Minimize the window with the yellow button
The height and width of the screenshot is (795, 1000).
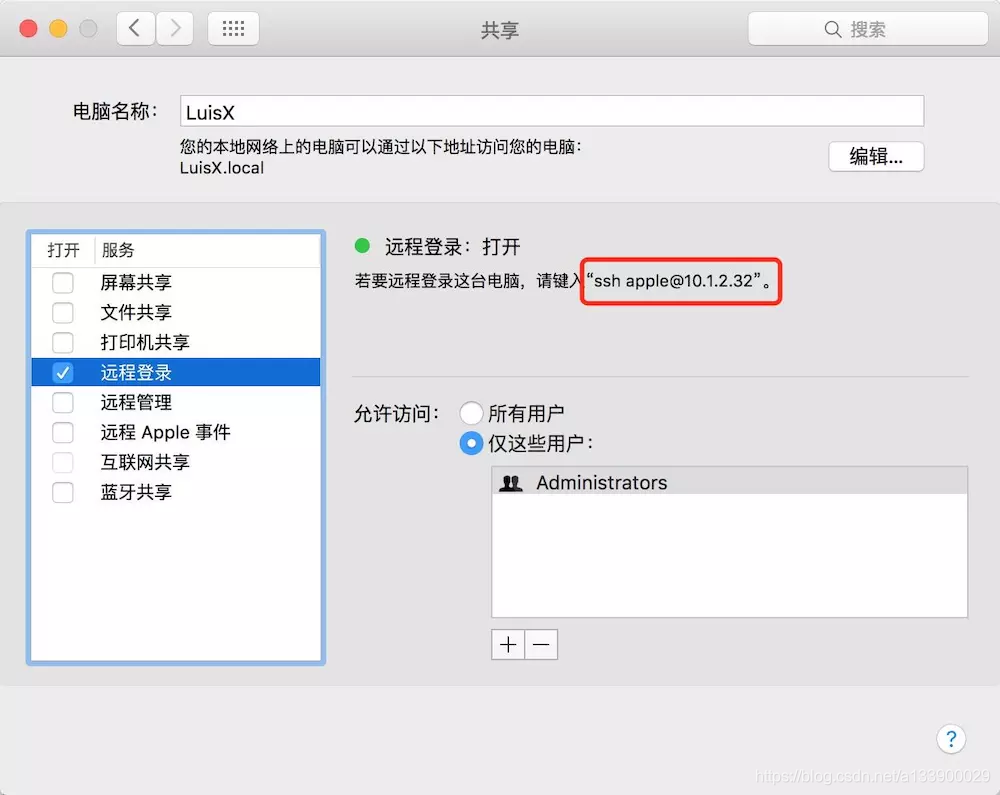[x=58, y=29]
